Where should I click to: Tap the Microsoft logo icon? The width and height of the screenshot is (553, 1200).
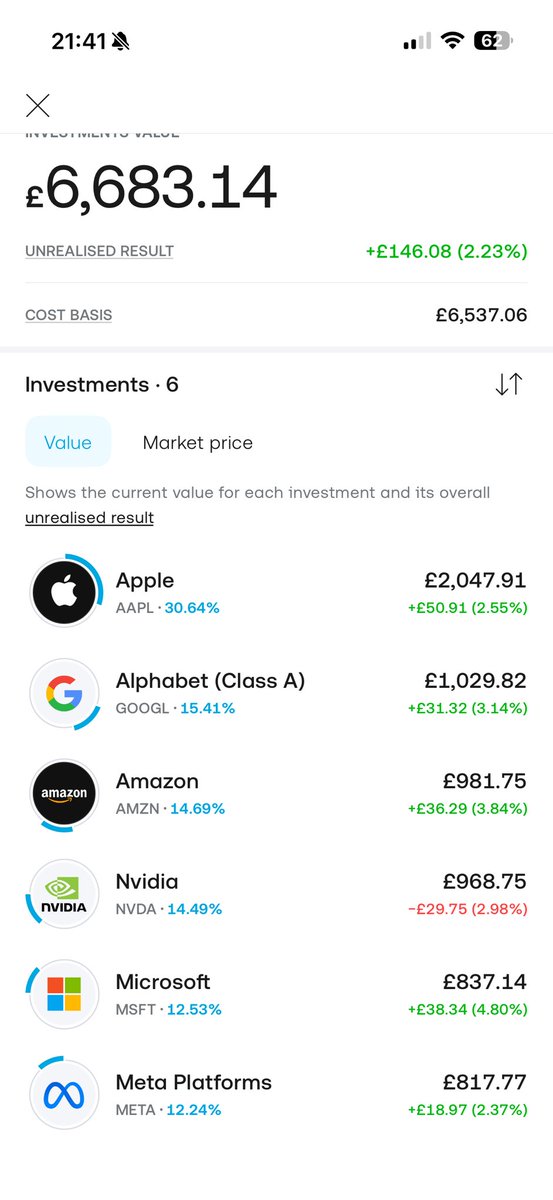(x=64, y=994)
